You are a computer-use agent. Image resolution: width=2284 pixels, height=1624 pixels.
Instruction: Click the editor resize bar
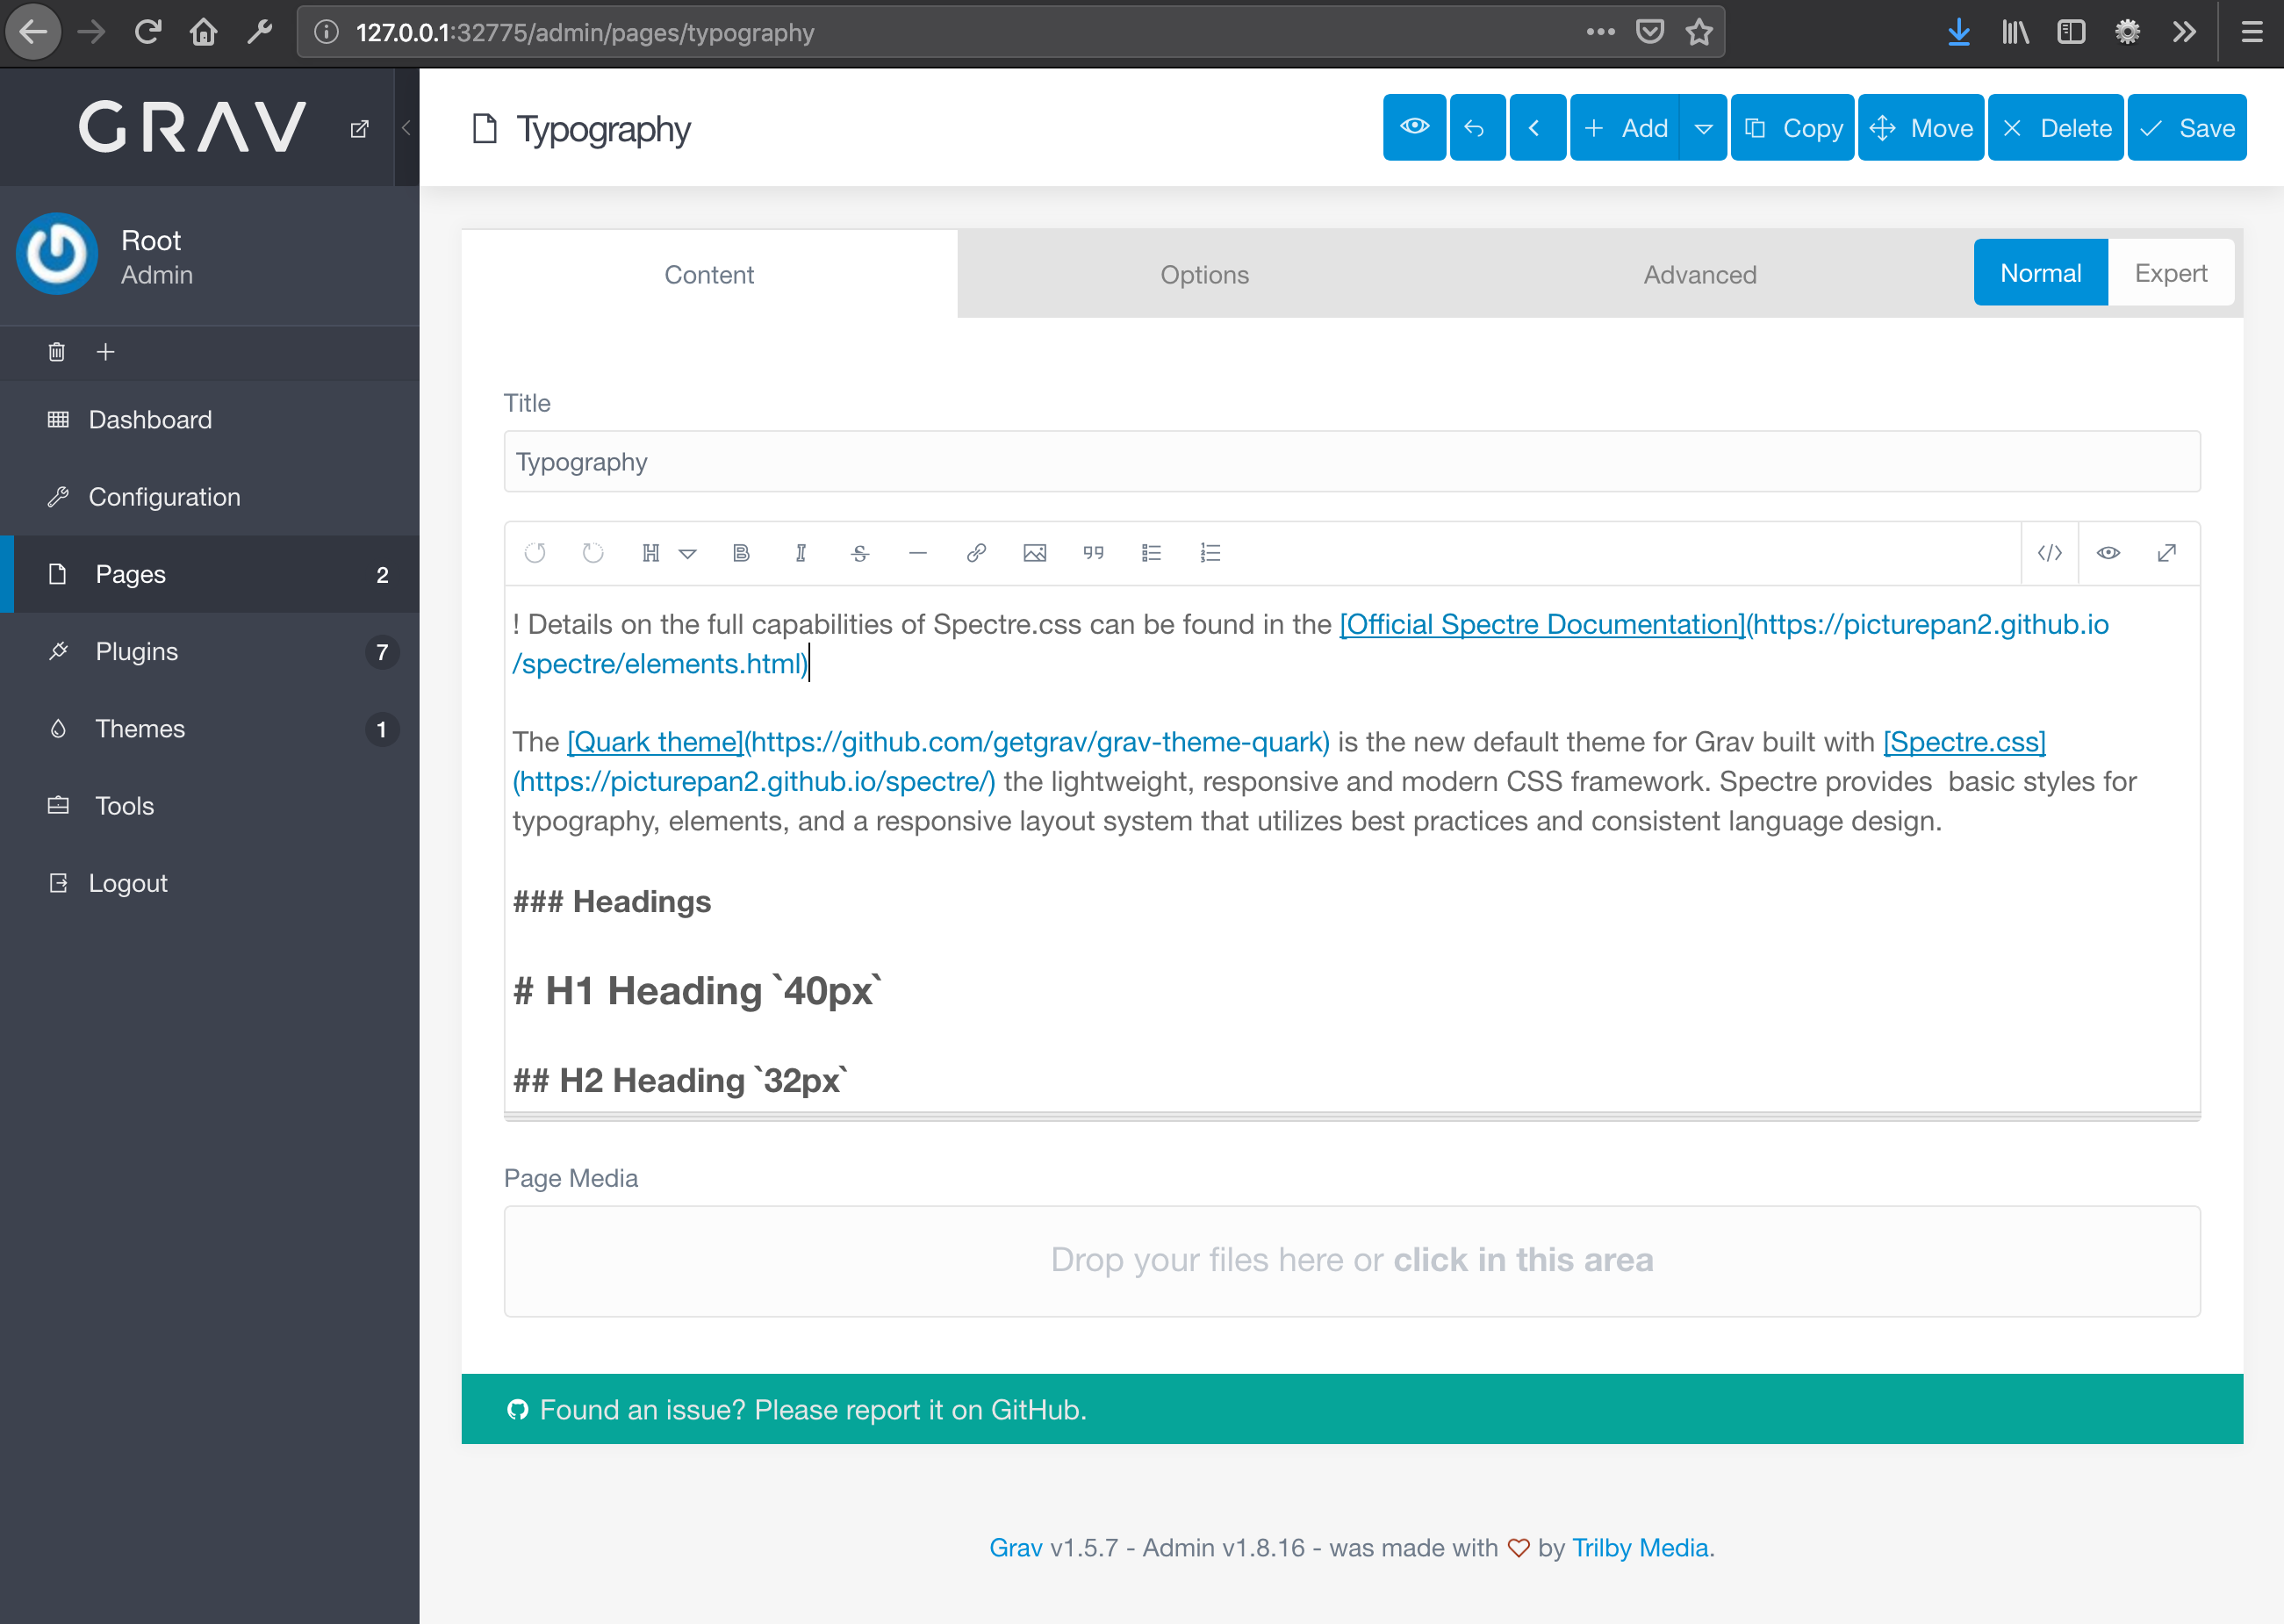(x=1352, y=1116)
